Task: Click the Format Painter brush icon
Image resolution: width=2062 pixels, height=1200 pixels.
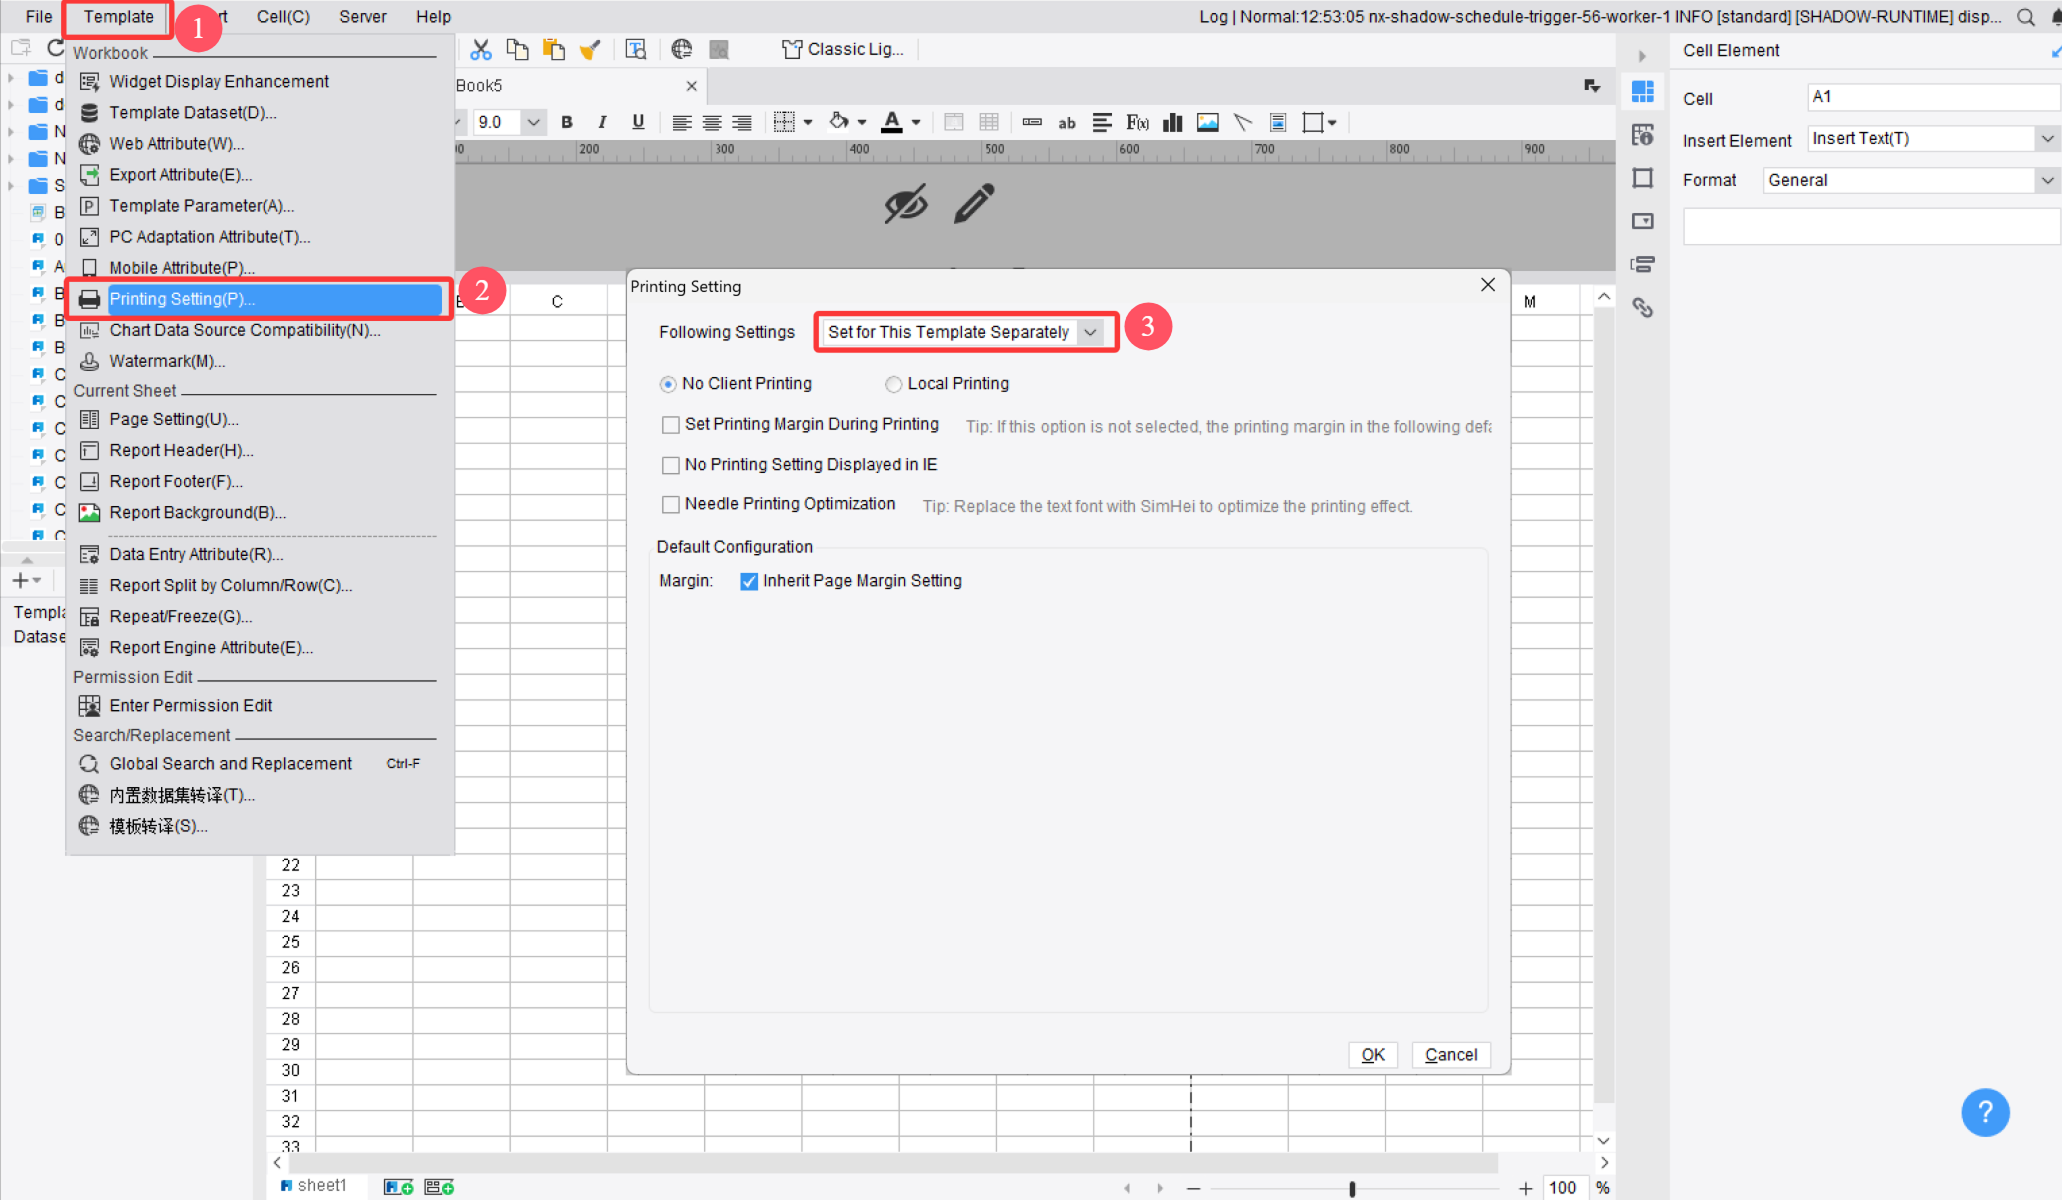Action: 589,48
